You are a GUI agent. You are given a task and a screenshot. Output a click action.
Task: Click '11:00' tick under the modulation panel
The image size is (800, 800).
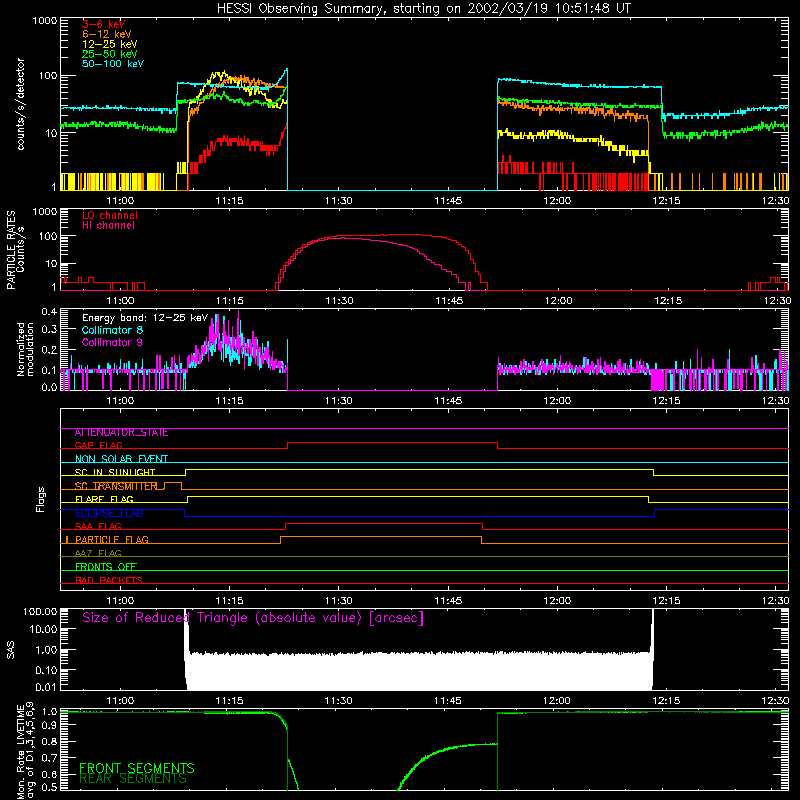point(120,401)
